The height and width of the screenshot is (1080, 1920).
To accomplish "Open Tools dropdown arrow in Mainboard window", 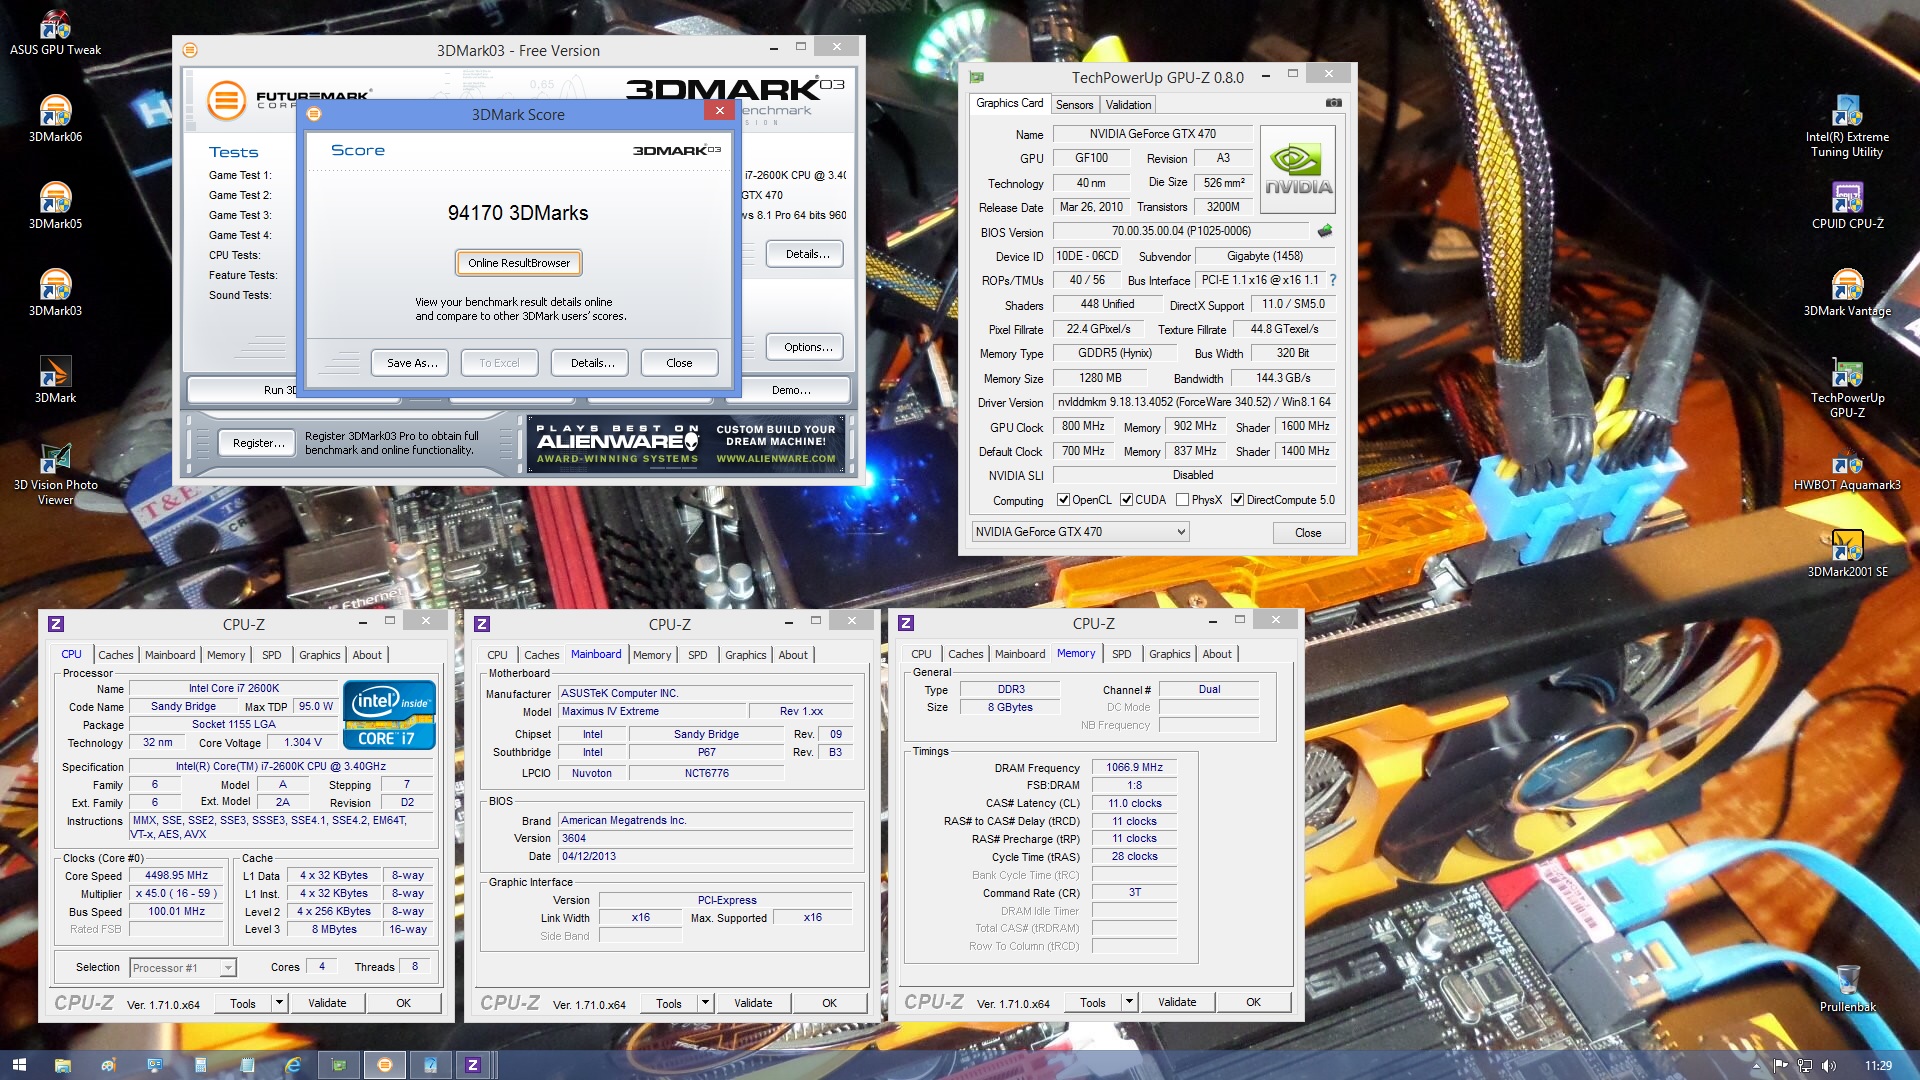I will [x=705, y=1002].
